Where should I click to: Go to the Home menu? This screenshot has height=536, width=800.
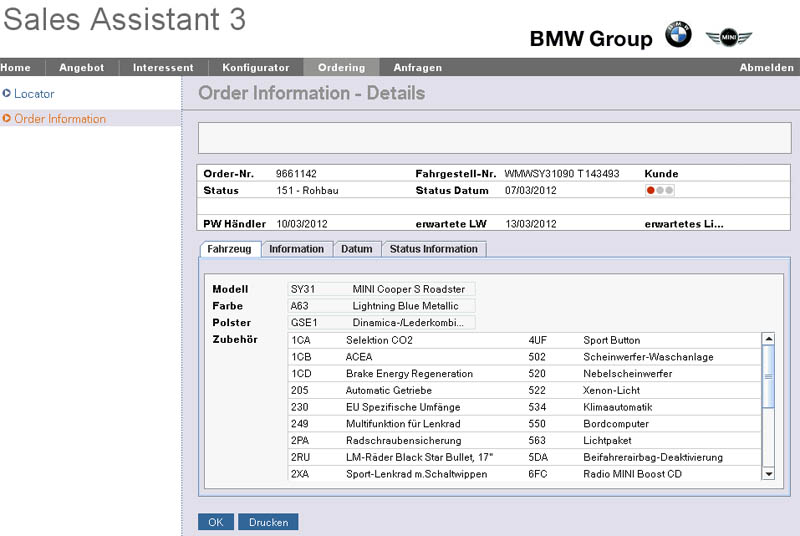16,68
